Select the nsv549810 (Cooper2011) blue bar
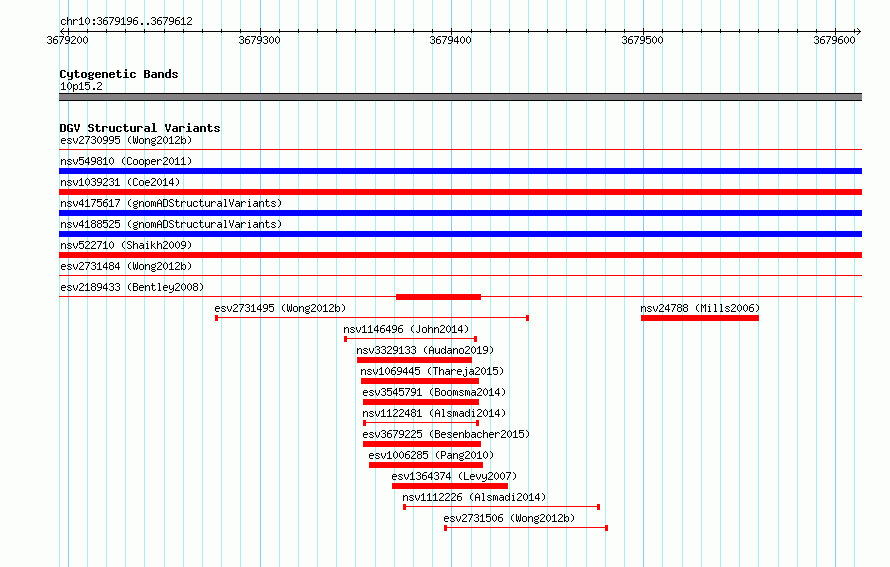 (460, 171)
